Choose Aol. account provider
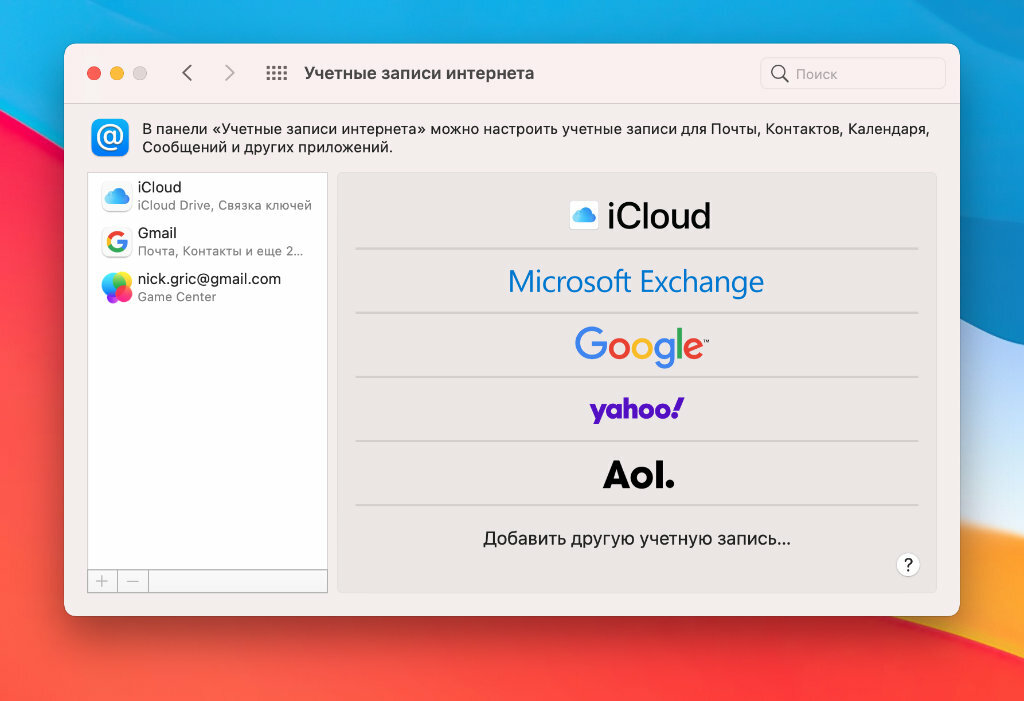 (637, 474)
